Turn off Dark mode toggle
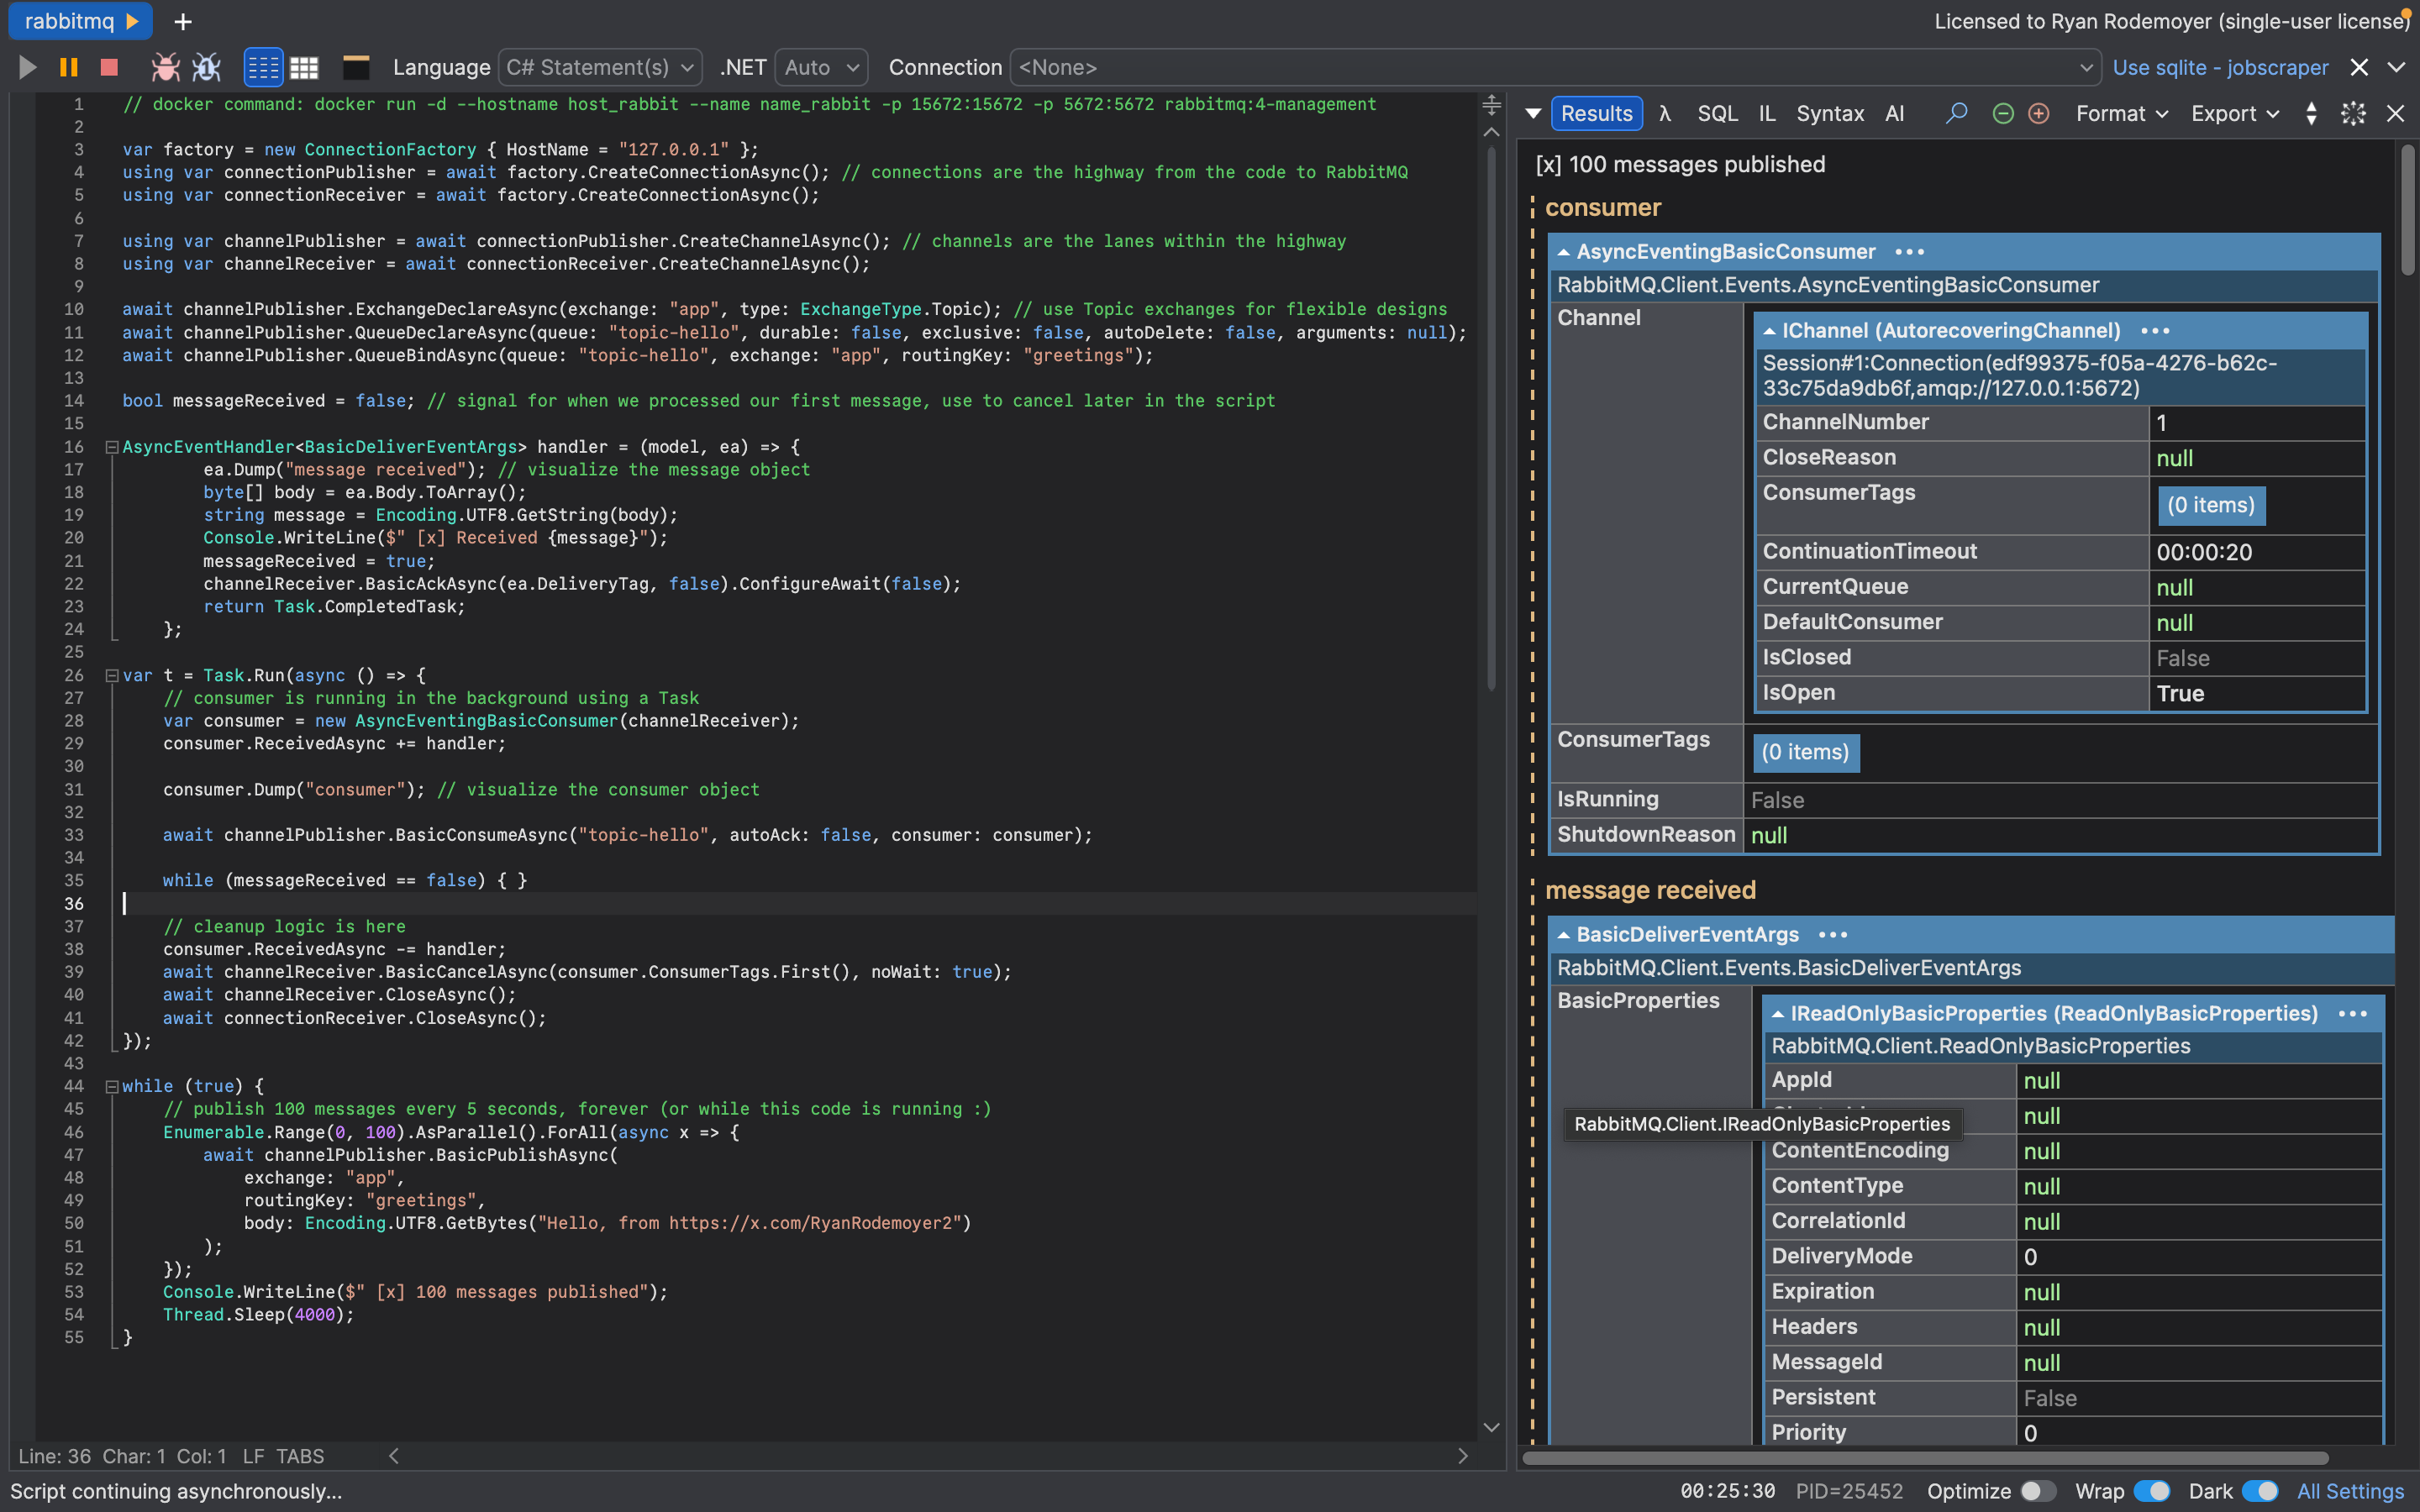Screen dimensions: 2420x1512 pos(2261,1490)
